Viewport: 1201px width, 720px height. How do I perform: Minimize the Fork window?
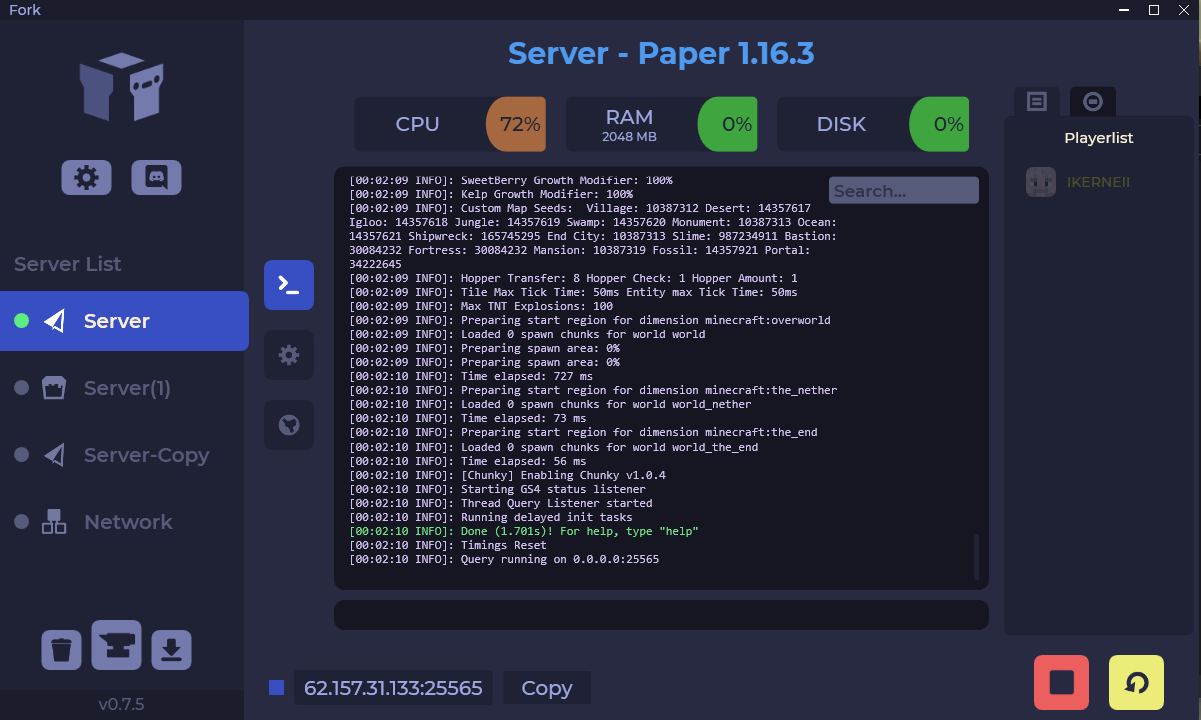[x=1126, y=10]
